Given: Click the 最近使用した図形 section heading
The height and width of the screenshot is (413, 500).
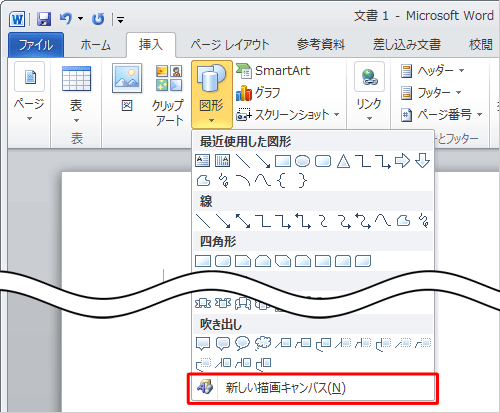Looking at the screenshot, I should (246, 142).
